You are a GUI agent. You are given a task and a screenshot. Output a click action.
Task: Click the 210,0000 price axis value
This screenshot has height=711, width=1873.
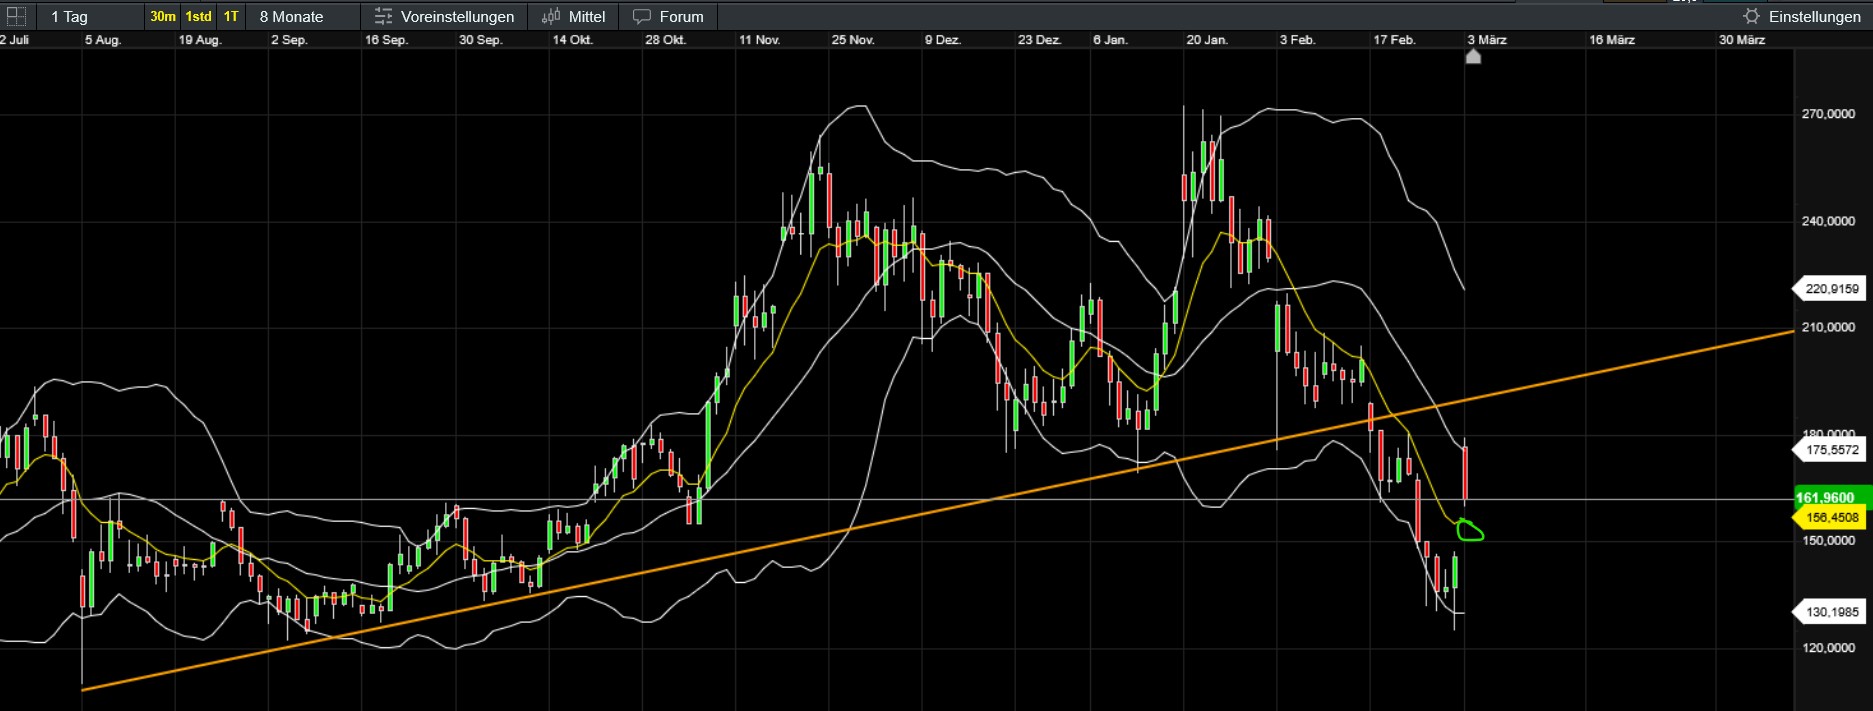1828,327
